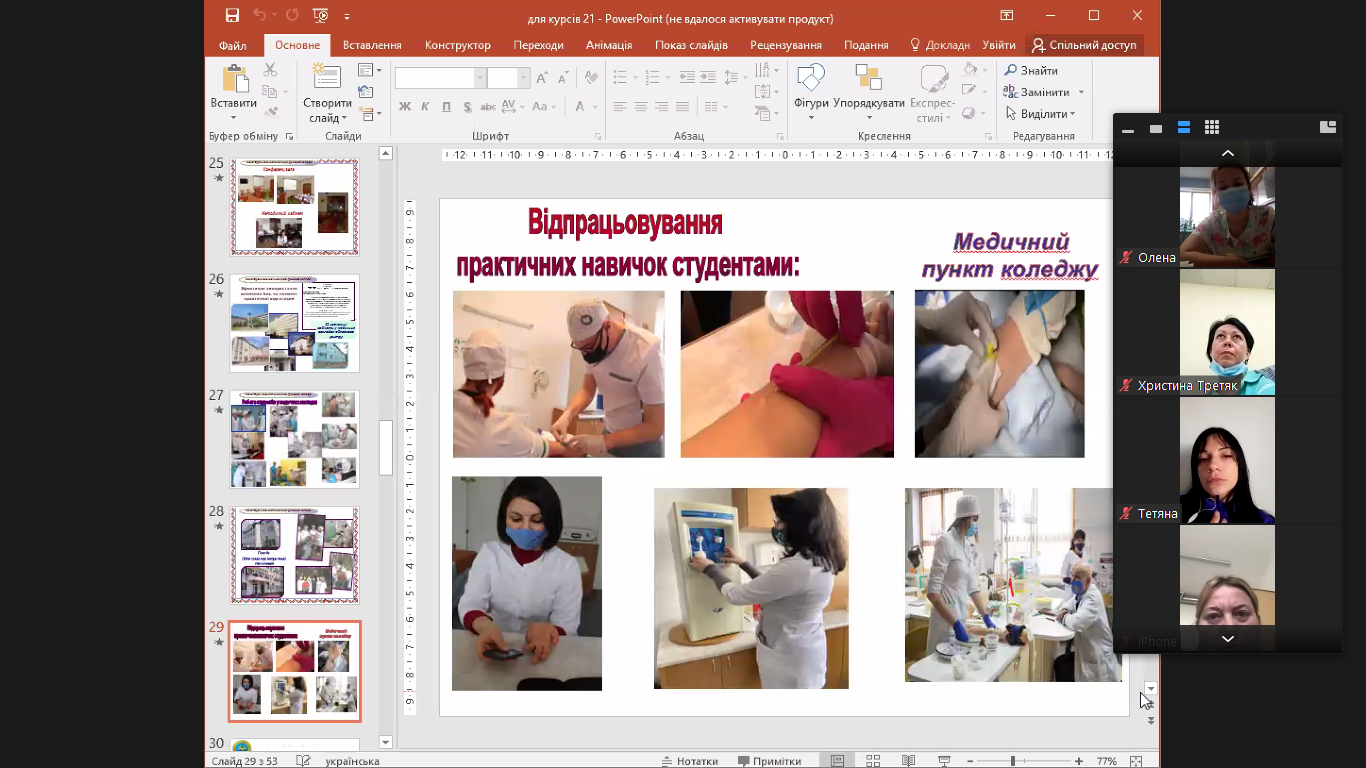Select slide 27 thumbnail in slide panel
The width and height of the screenshot is (1366, 768).
click(294, 438)
